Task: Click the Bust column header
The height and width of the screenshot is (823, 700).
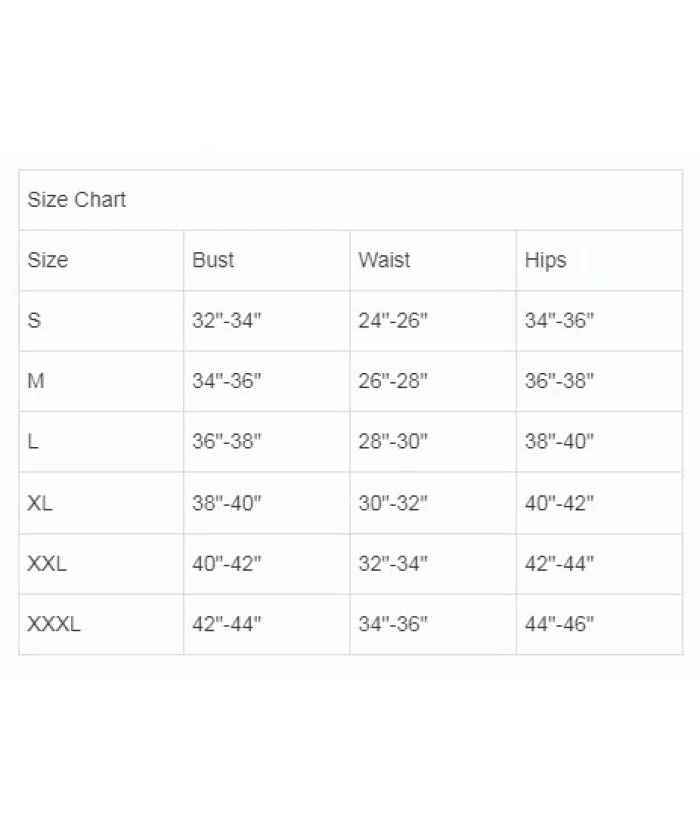Action: click(213, 260)
